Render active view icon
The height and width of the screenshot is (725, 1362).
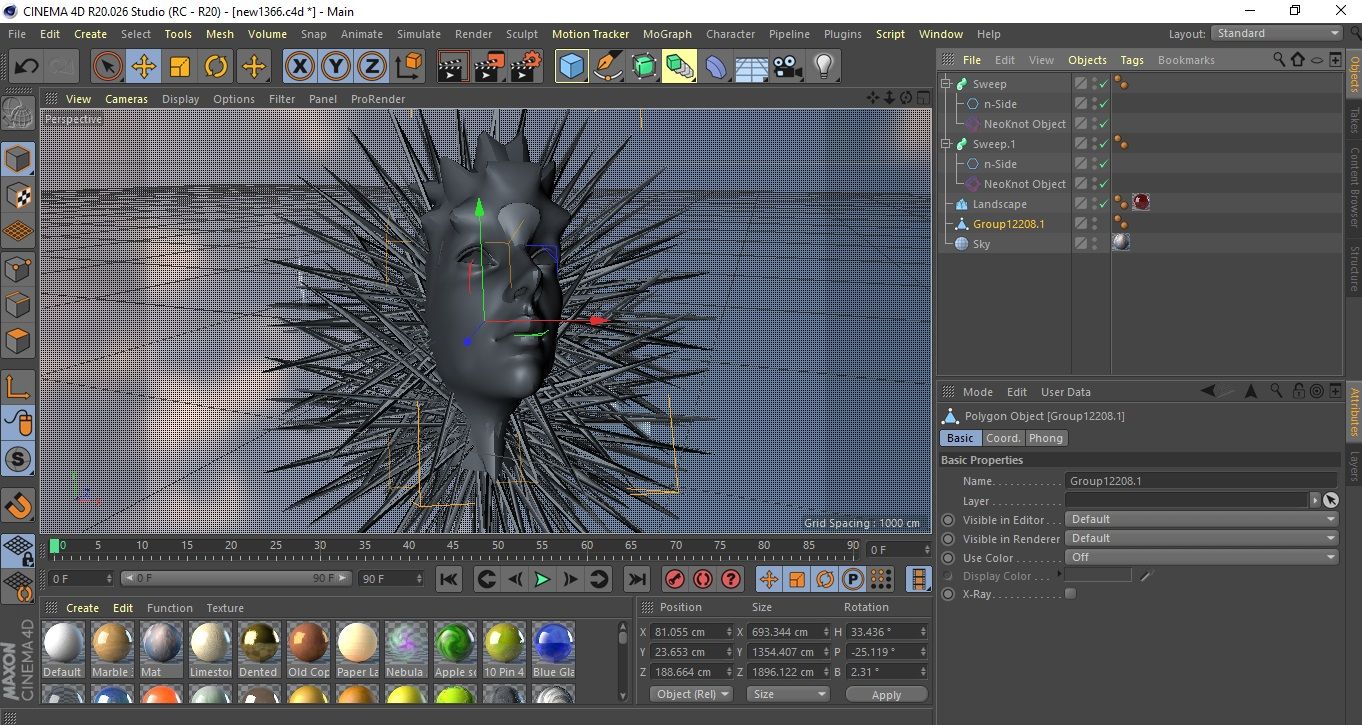coord(453,67)
